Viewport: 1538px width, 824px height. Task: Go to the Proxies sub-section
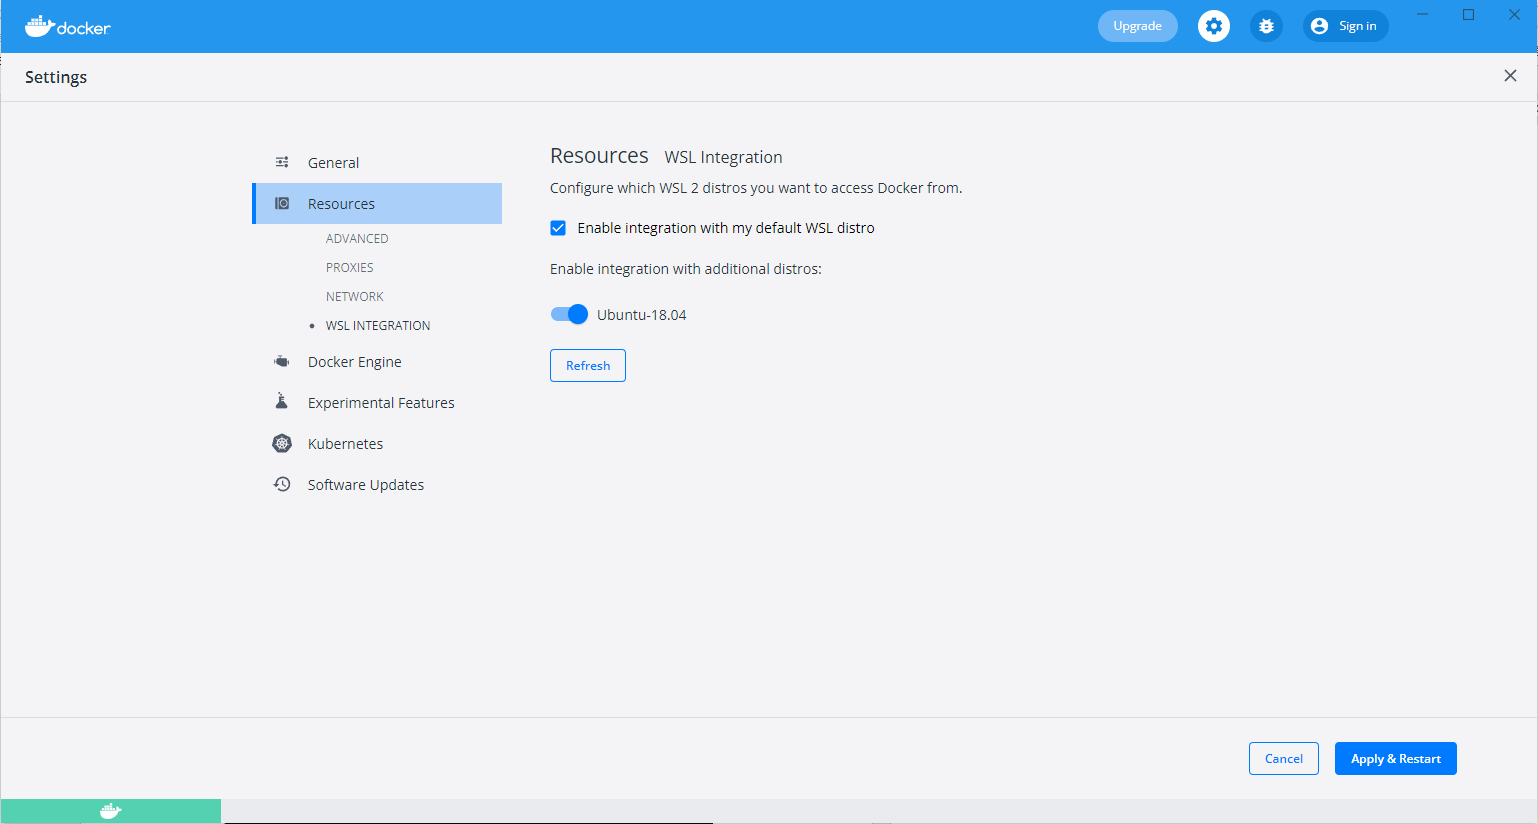pos(350,267)
